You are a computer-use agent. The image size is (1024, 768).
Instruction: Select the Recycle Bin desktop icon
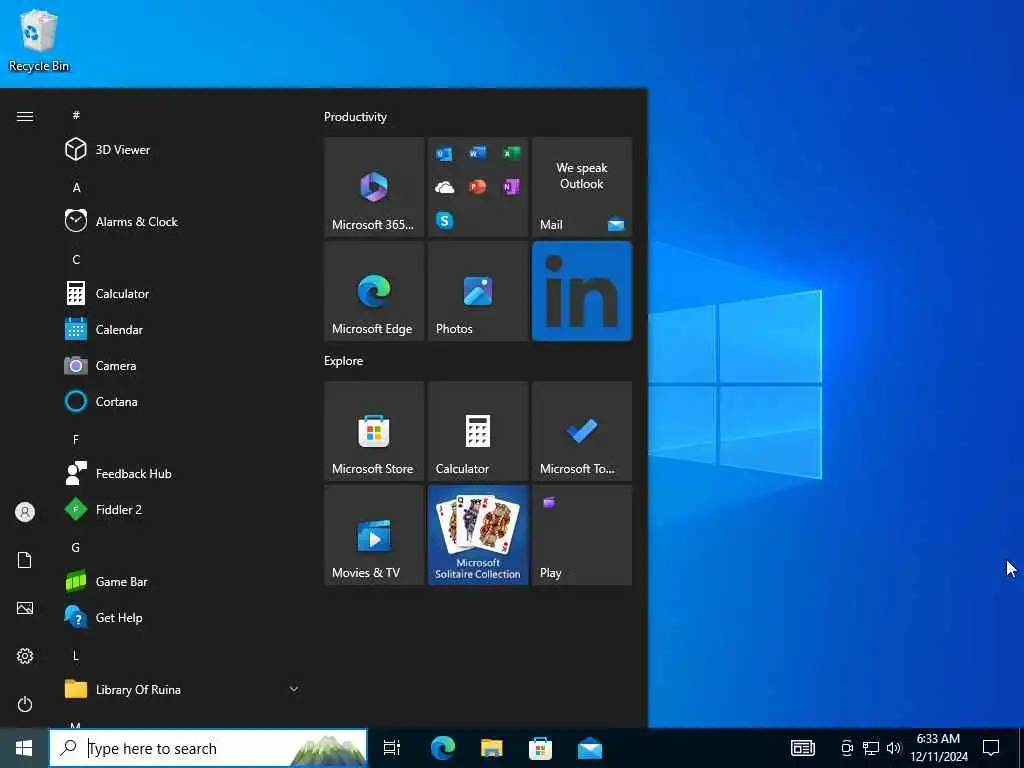point(39,40)
